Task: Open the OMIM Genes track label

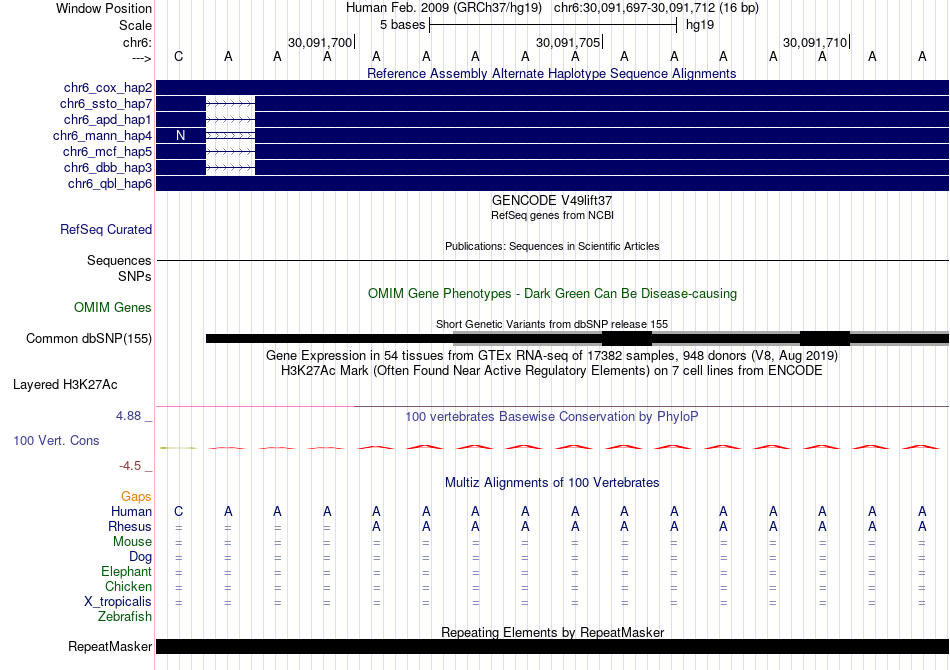Action: click(x=113, y=307)
